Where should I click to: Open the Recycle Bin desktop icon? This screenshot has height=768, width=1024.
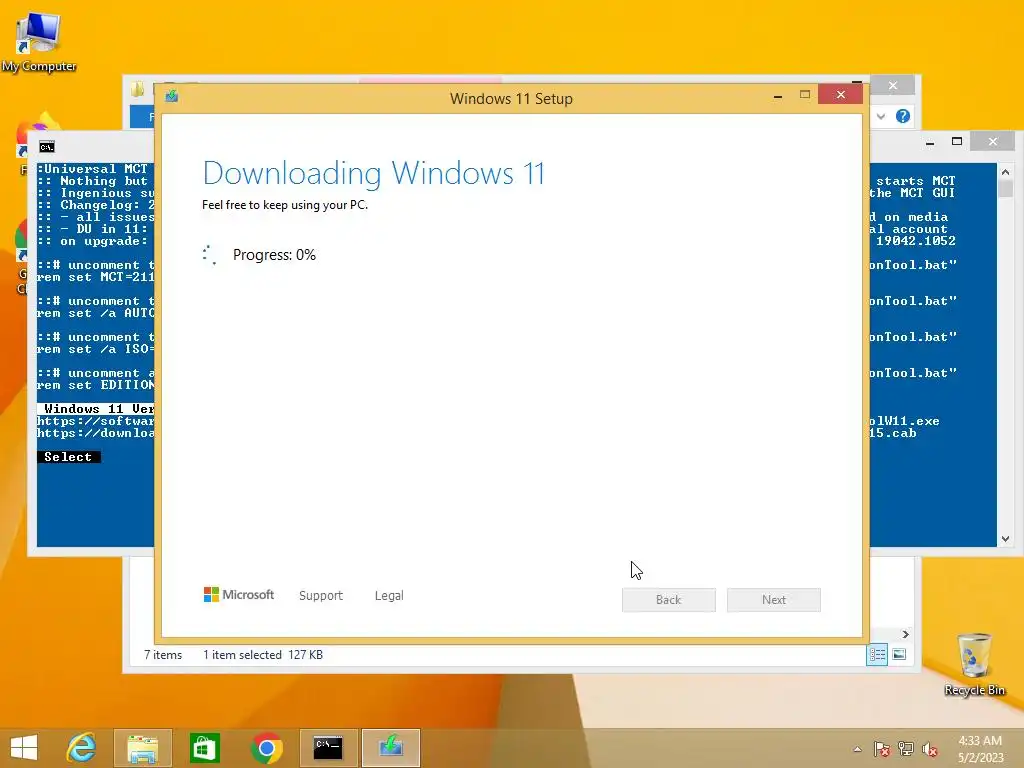[974, 664]
